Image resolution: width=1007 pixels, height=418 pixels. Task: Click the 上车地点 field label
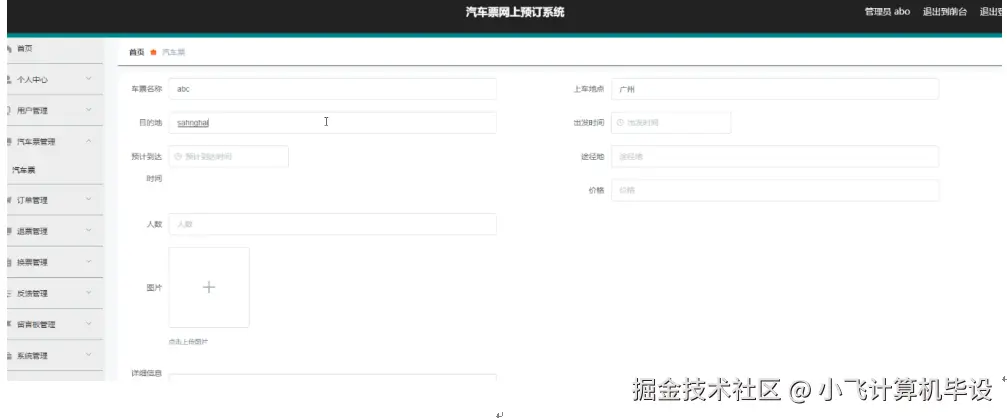(589, 89)
